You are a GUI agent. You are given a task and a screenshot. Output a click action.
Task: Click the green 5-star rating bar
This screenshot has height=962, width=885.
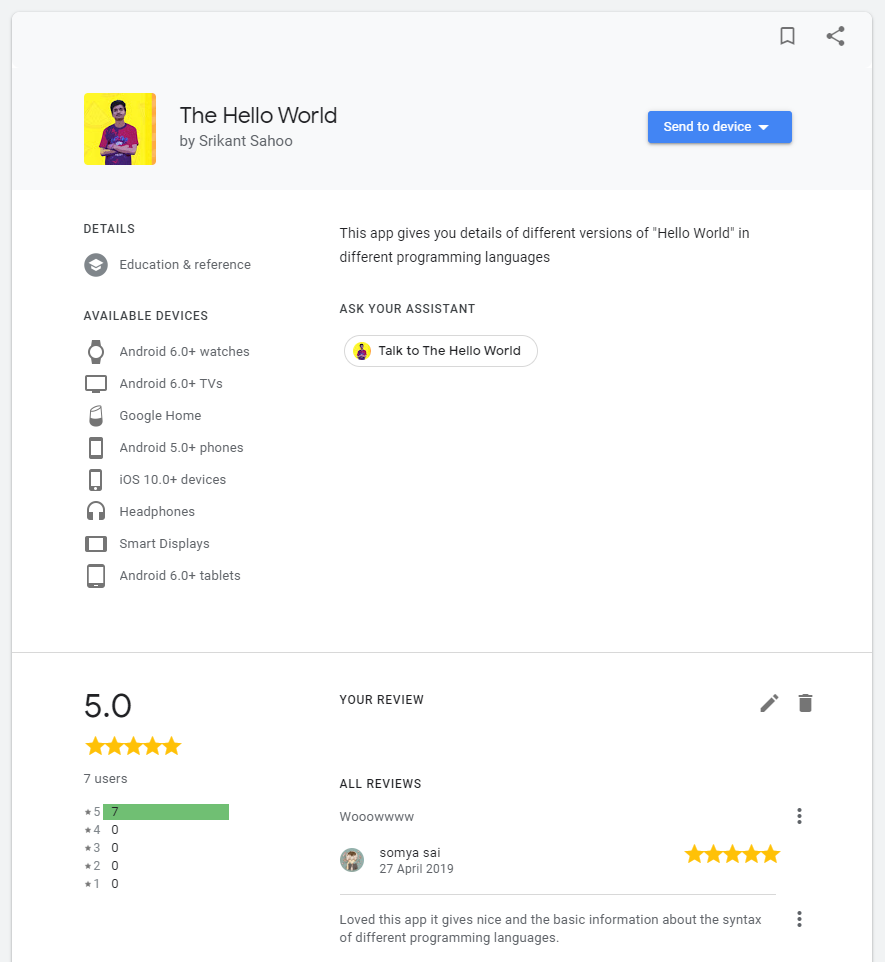tap(166, 811)
